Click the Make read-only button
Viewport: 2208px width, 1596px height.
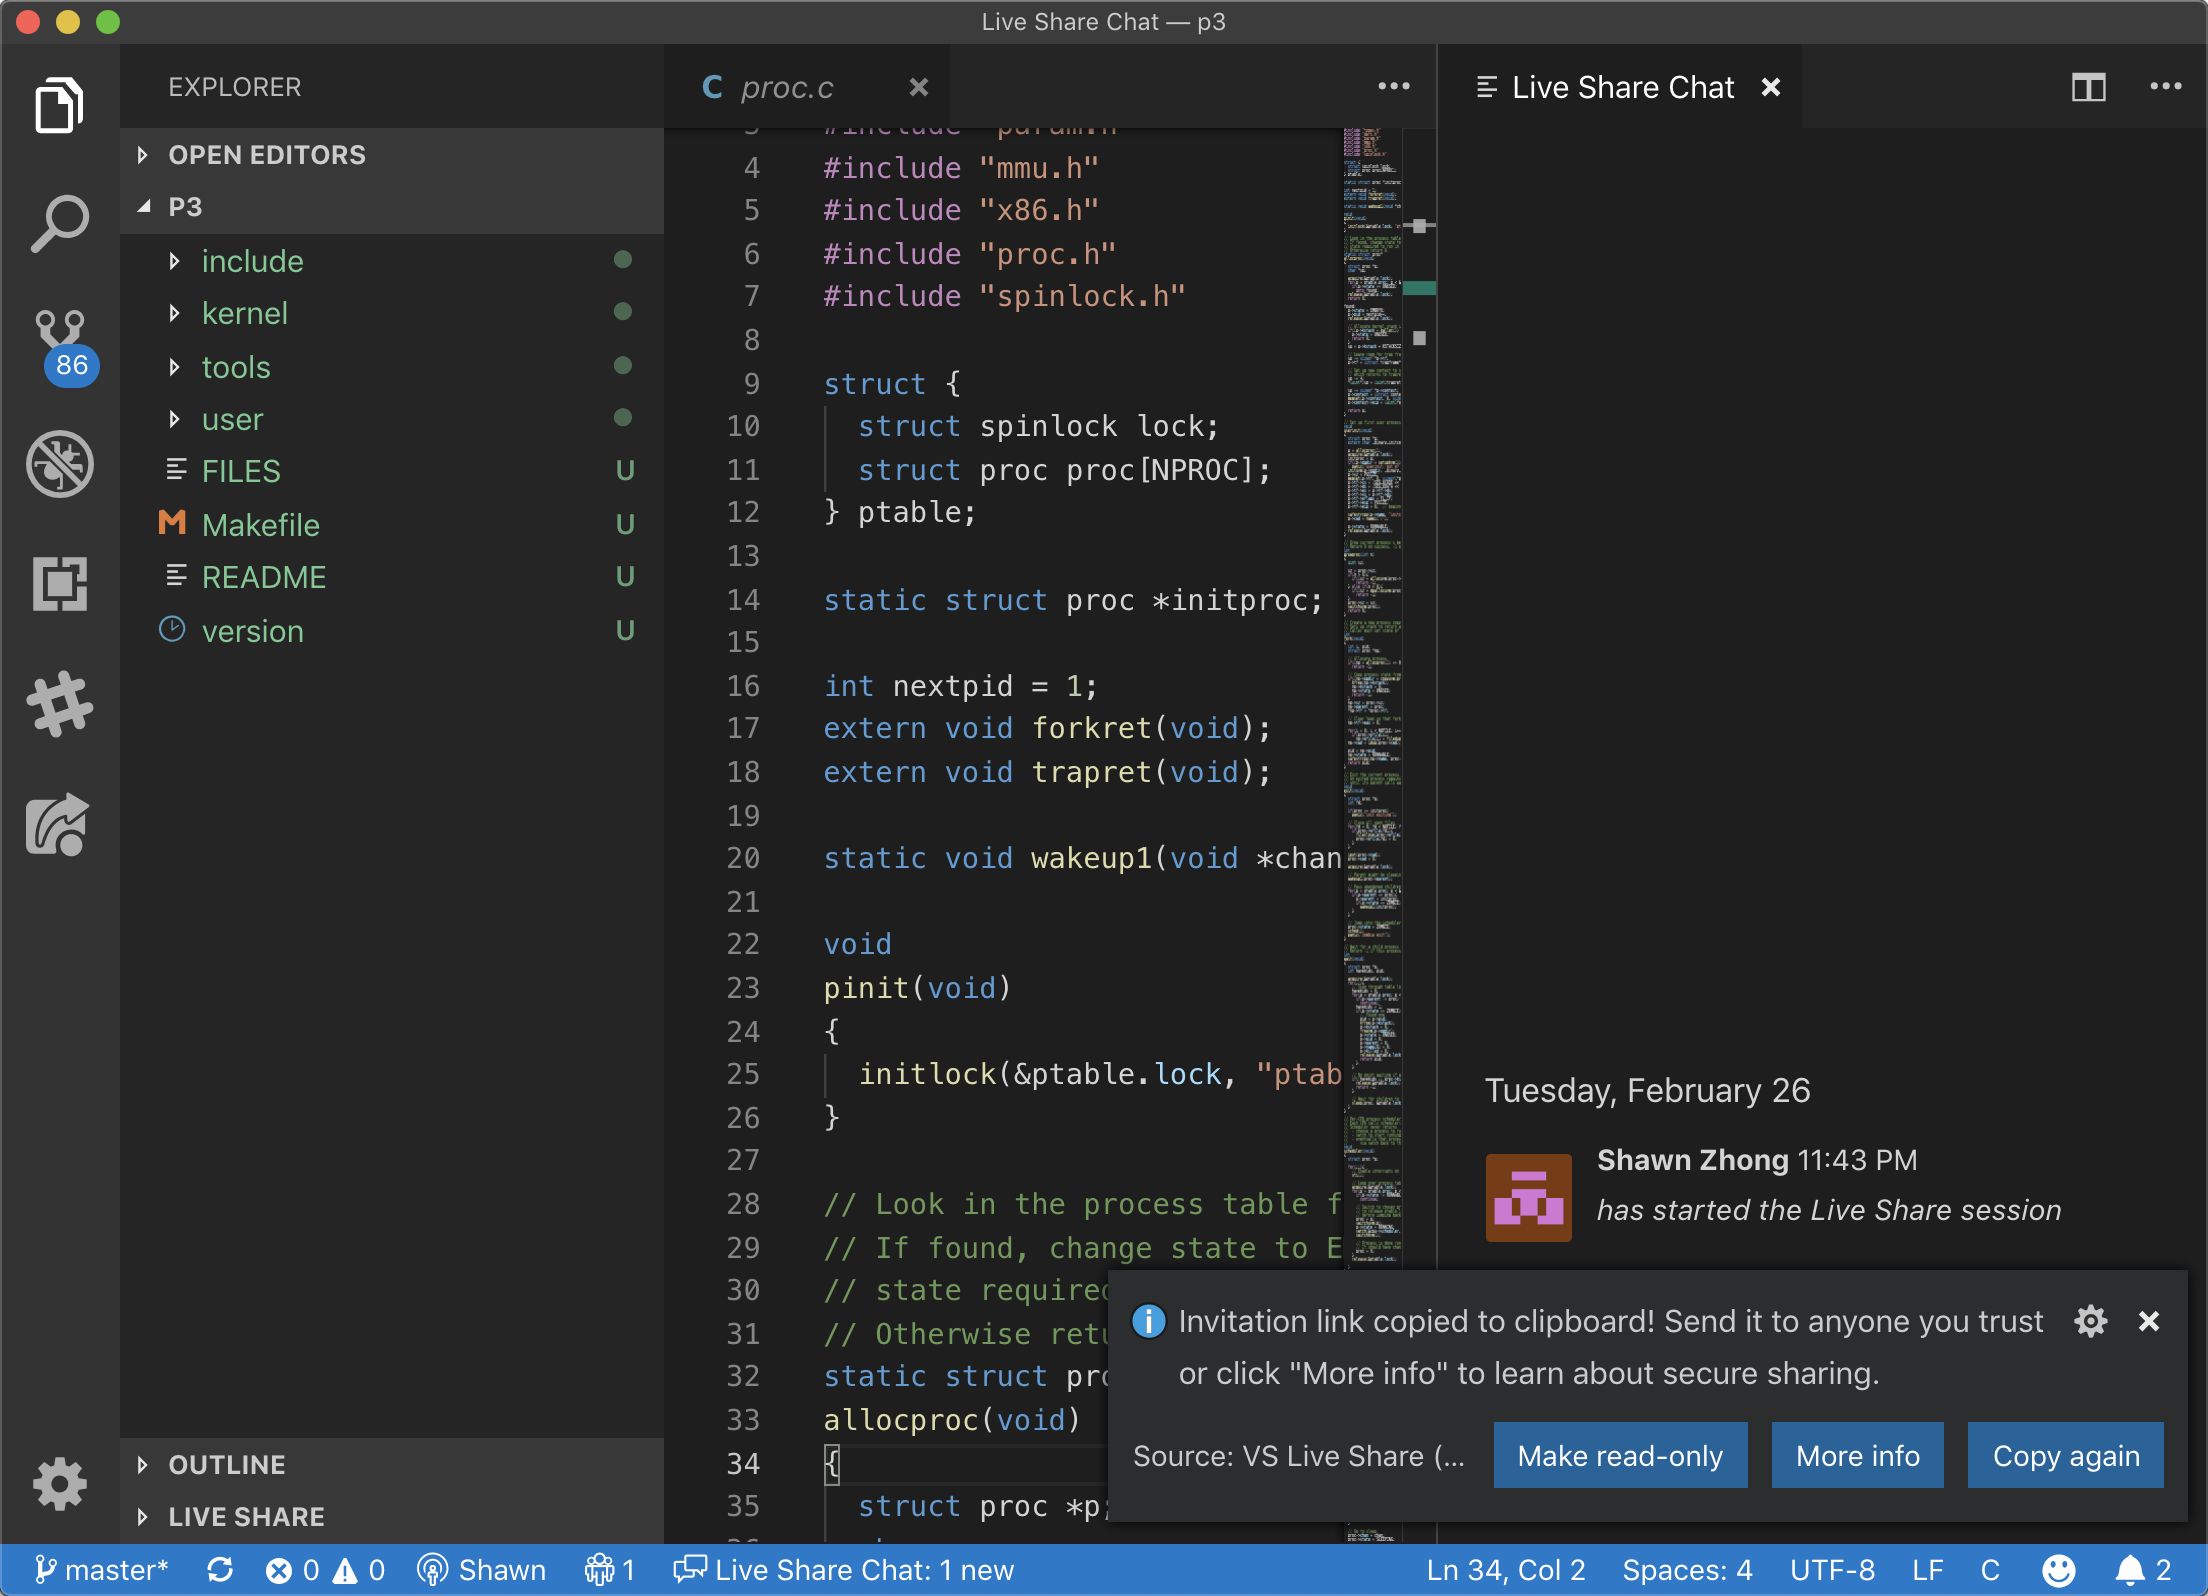[1619, 1456]
